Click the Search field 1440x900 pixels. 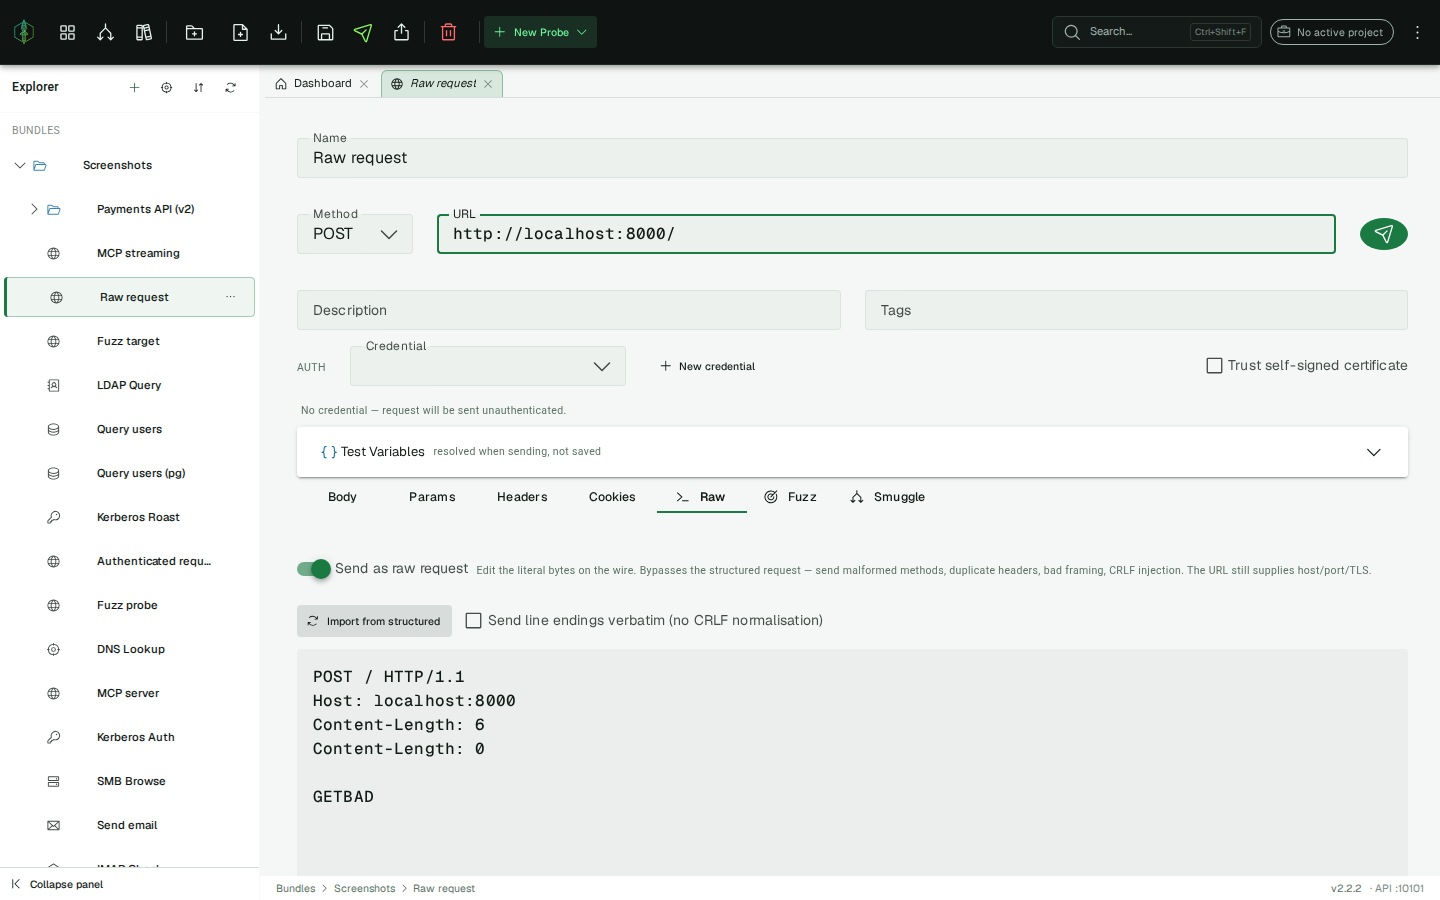[x=1156, y=32]
